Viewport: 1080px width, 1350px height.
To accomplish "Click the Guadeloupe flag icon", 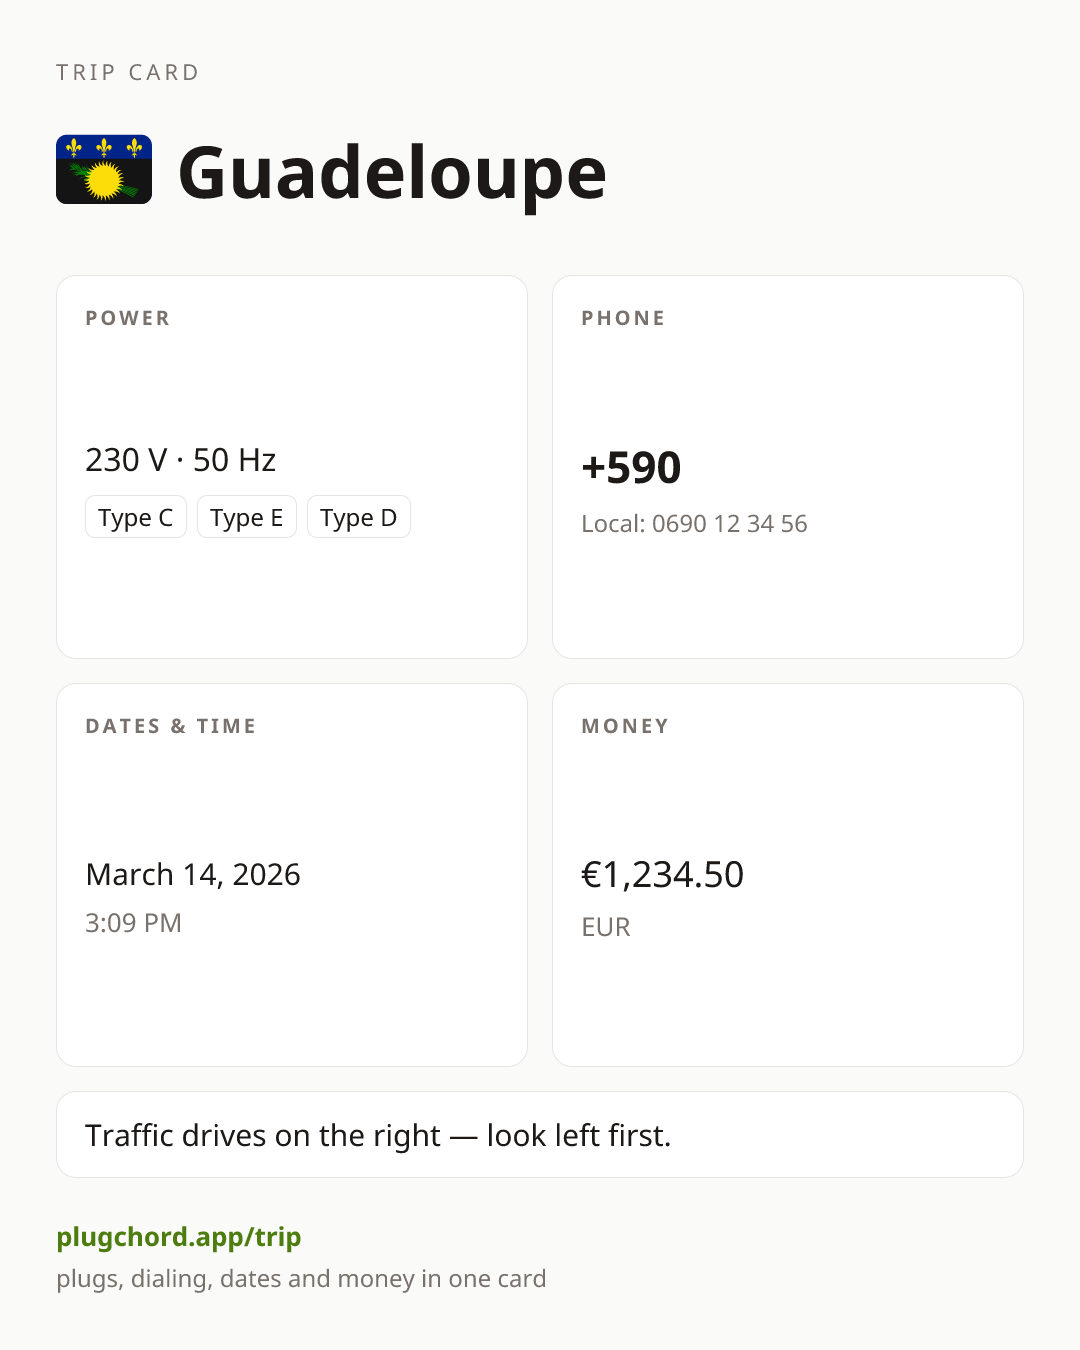I will point(104,170).
